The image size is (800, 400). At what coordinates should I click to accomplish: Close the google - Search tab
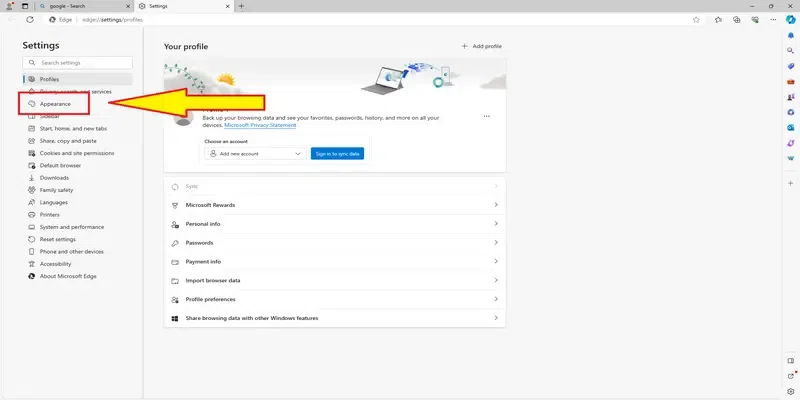(x=128, y=6)
